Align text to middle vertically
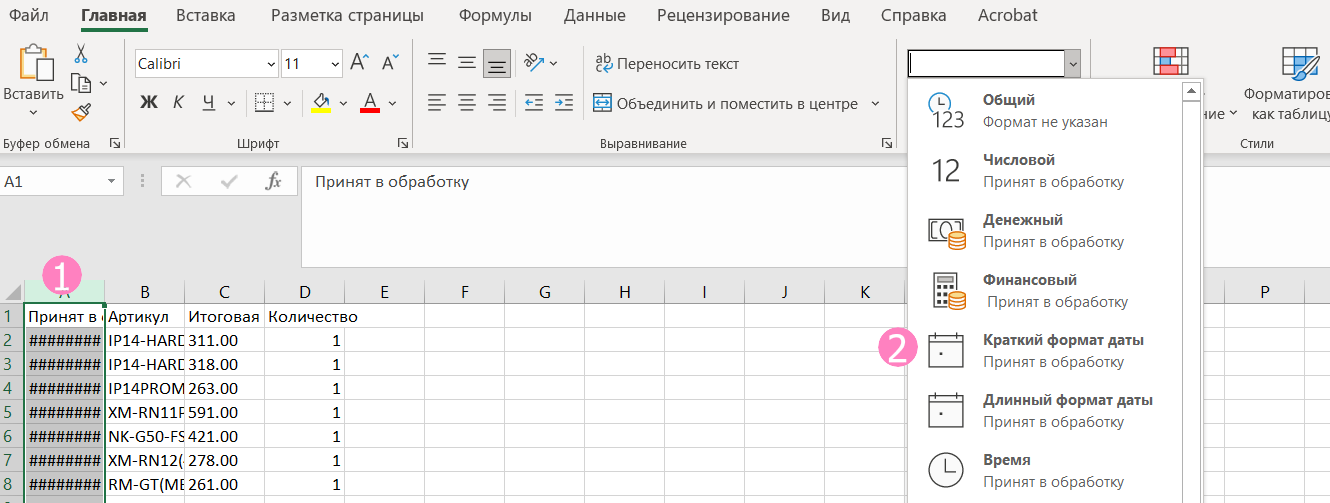The width and height of the screenshot is (1330, 503). tap(466, 62)
